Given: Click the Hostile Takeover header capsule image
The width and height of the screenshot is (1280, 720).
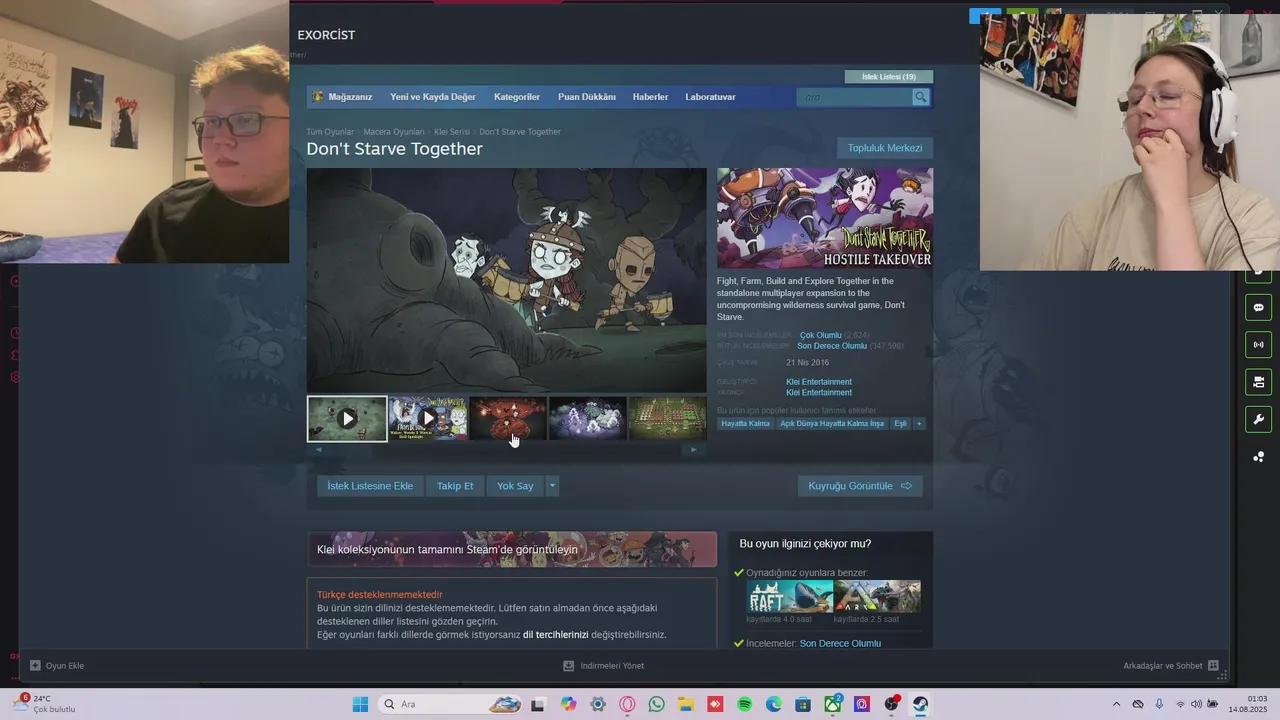Looking at the screenshot, I should tap(825, 218).
